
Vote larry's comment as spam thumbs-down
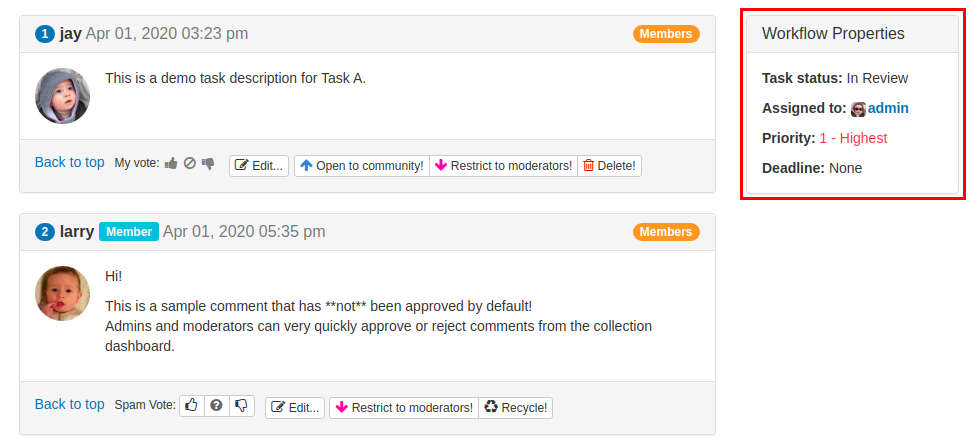coord(242,406)
